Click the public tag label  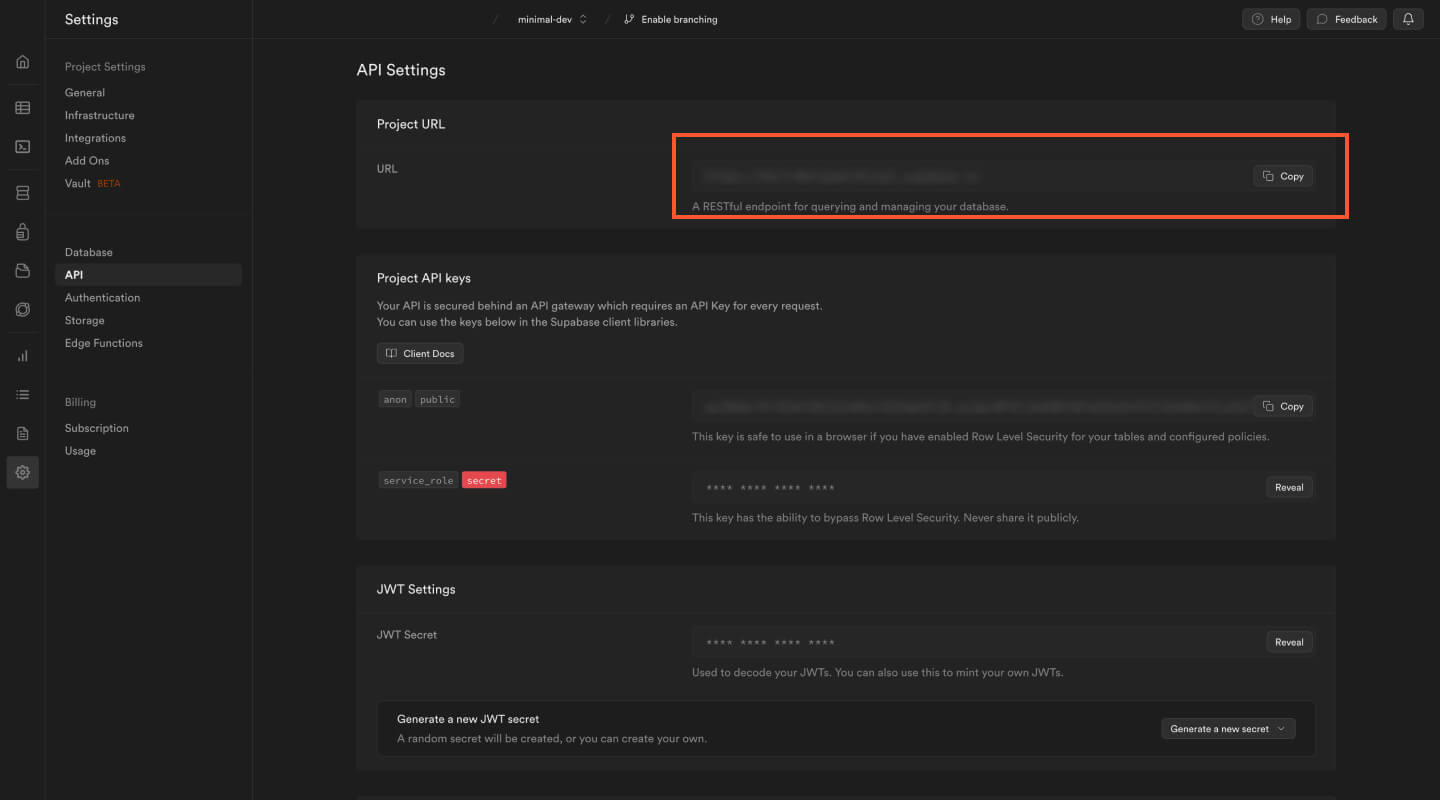tap(437, 399)
